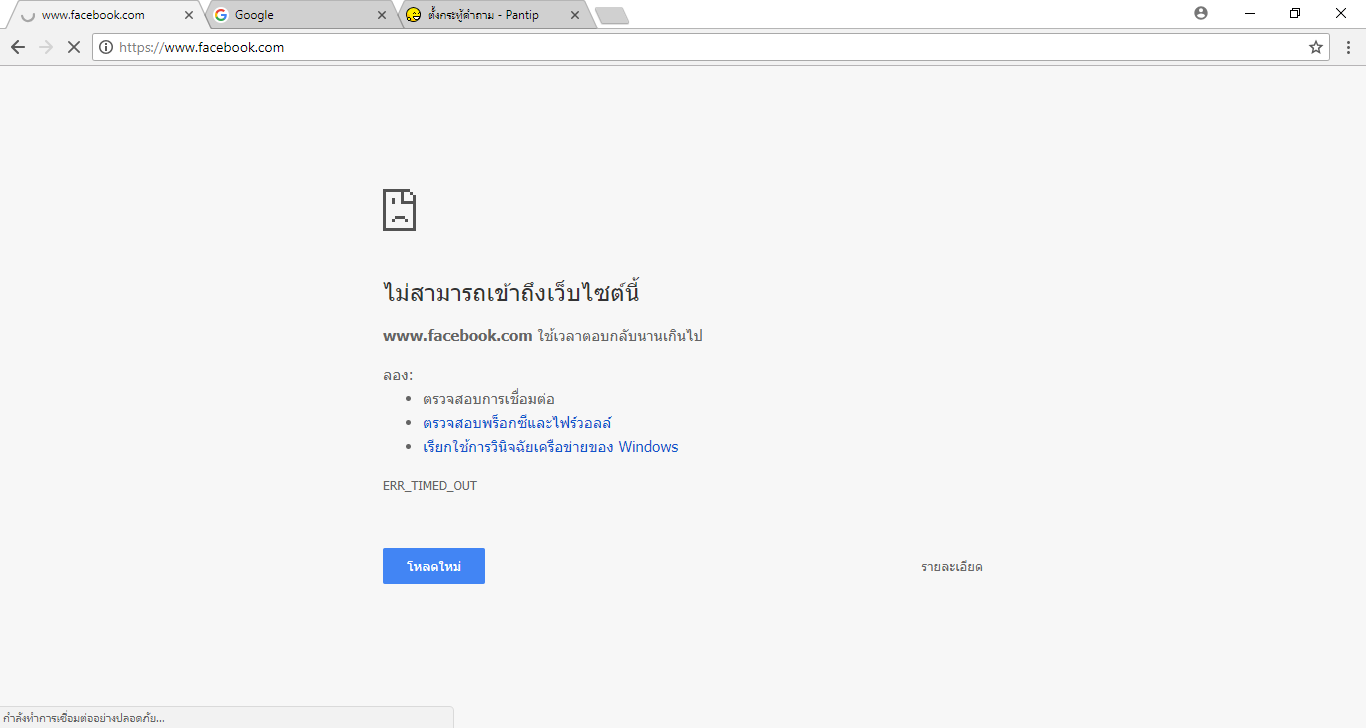This screenshot has height=728, width=1366.
Task: Close the Chrome window
Action: 1341,13
